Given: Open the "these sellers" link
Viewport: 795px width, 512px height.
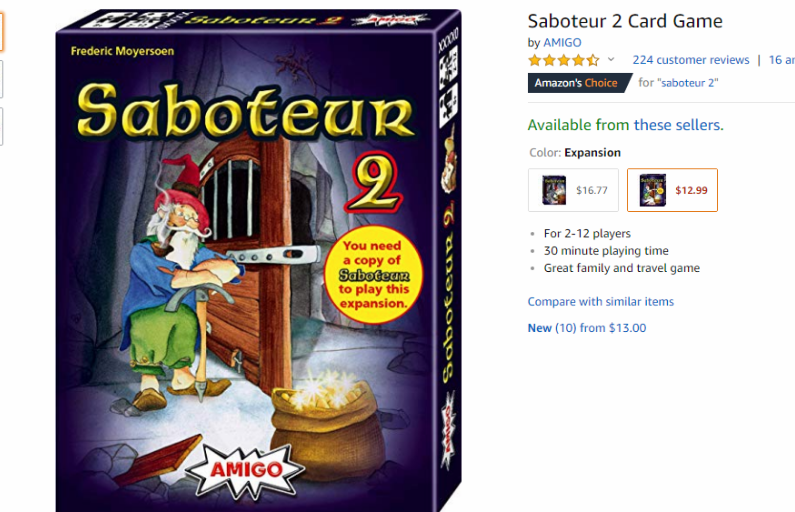Looking at the screenshot, I should coord(678,125).
